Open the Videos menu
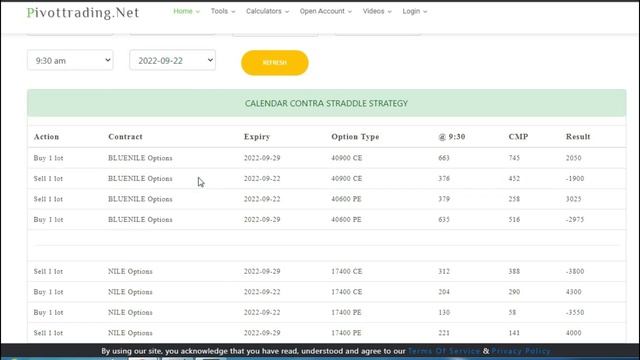The width and height of the screenshot is (640, 360). [377, 11]
